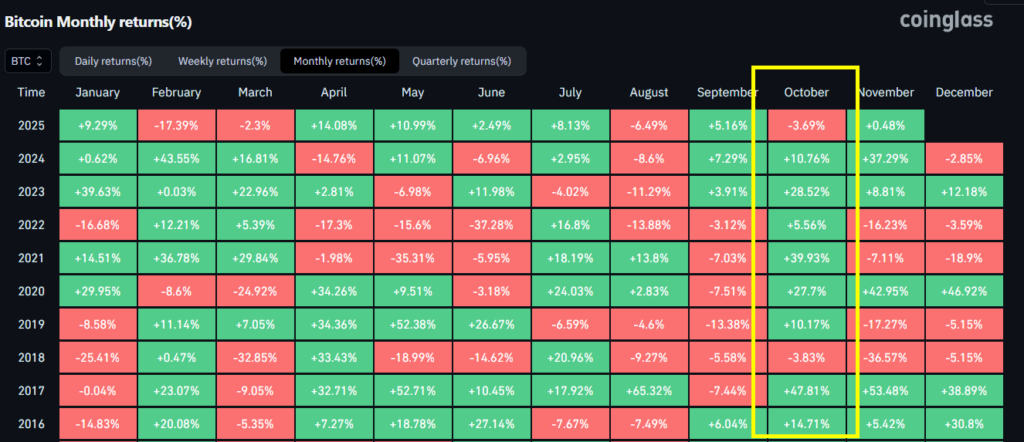
Task: Click the October column header
Action: pos(806,93)
